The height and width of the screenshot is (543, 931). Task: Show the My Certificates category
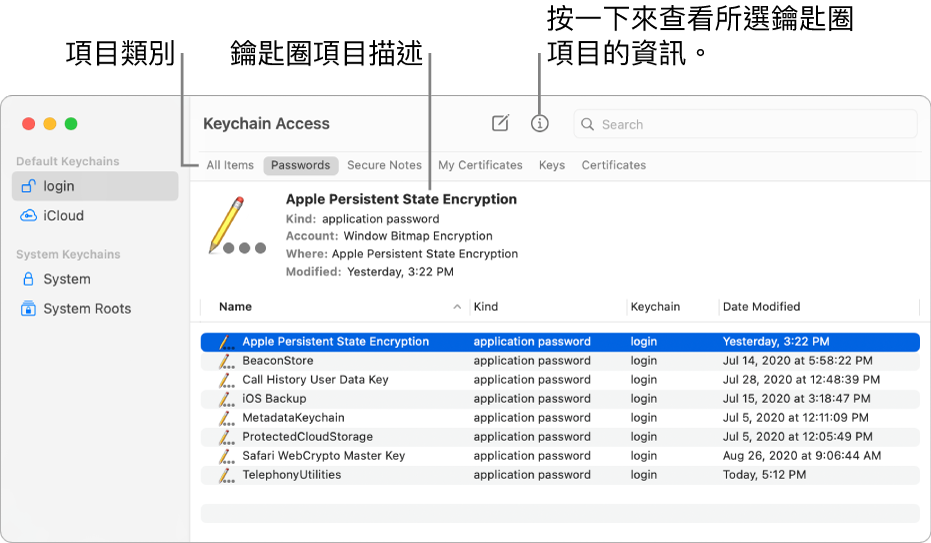[480, 165]
